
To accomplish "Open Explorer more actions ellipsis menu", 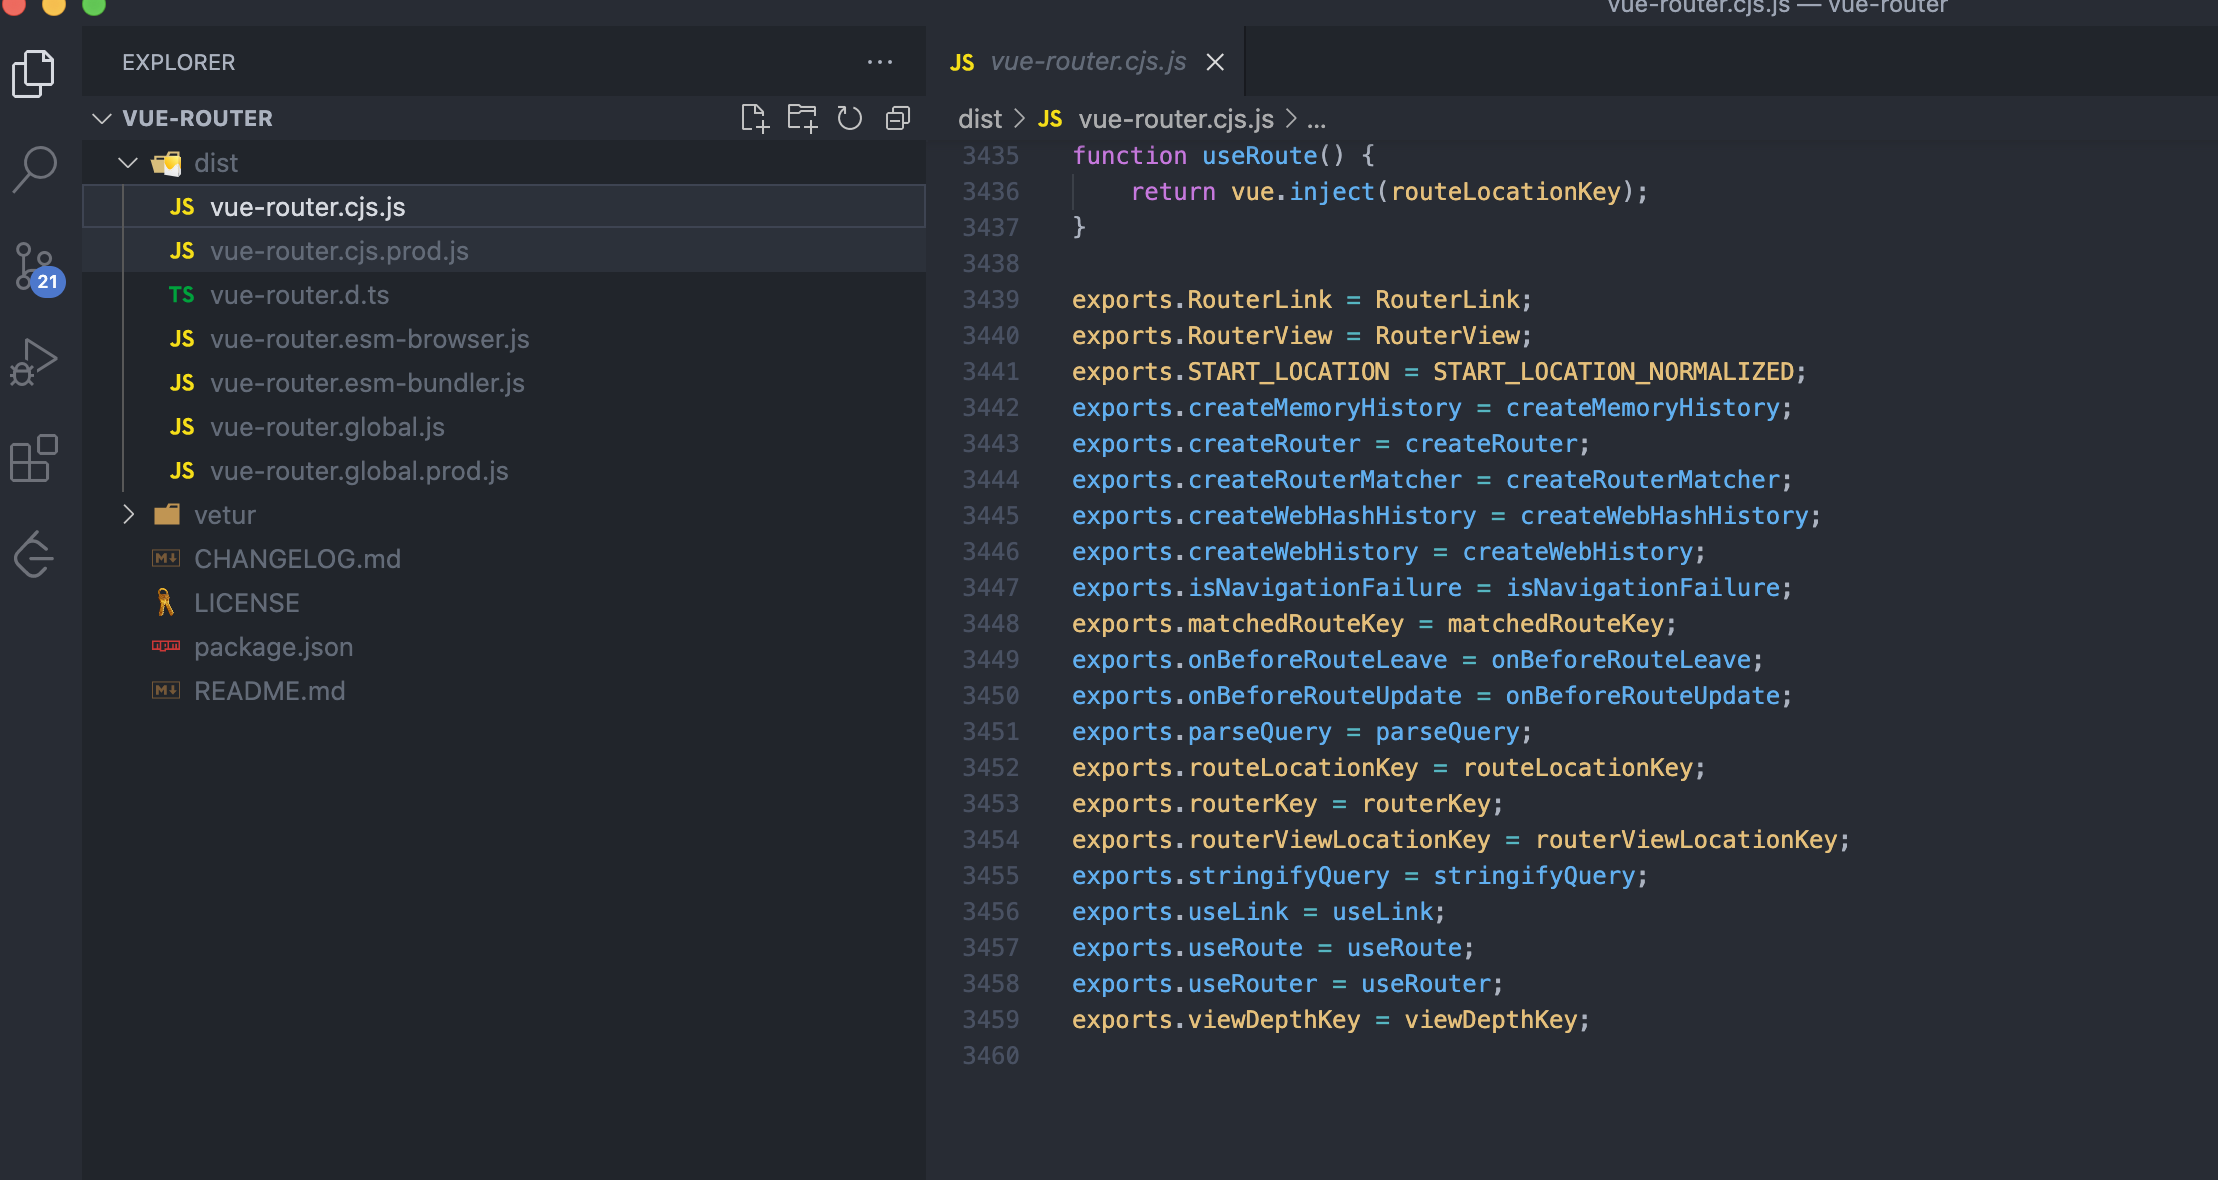I will tap(880, 62).
